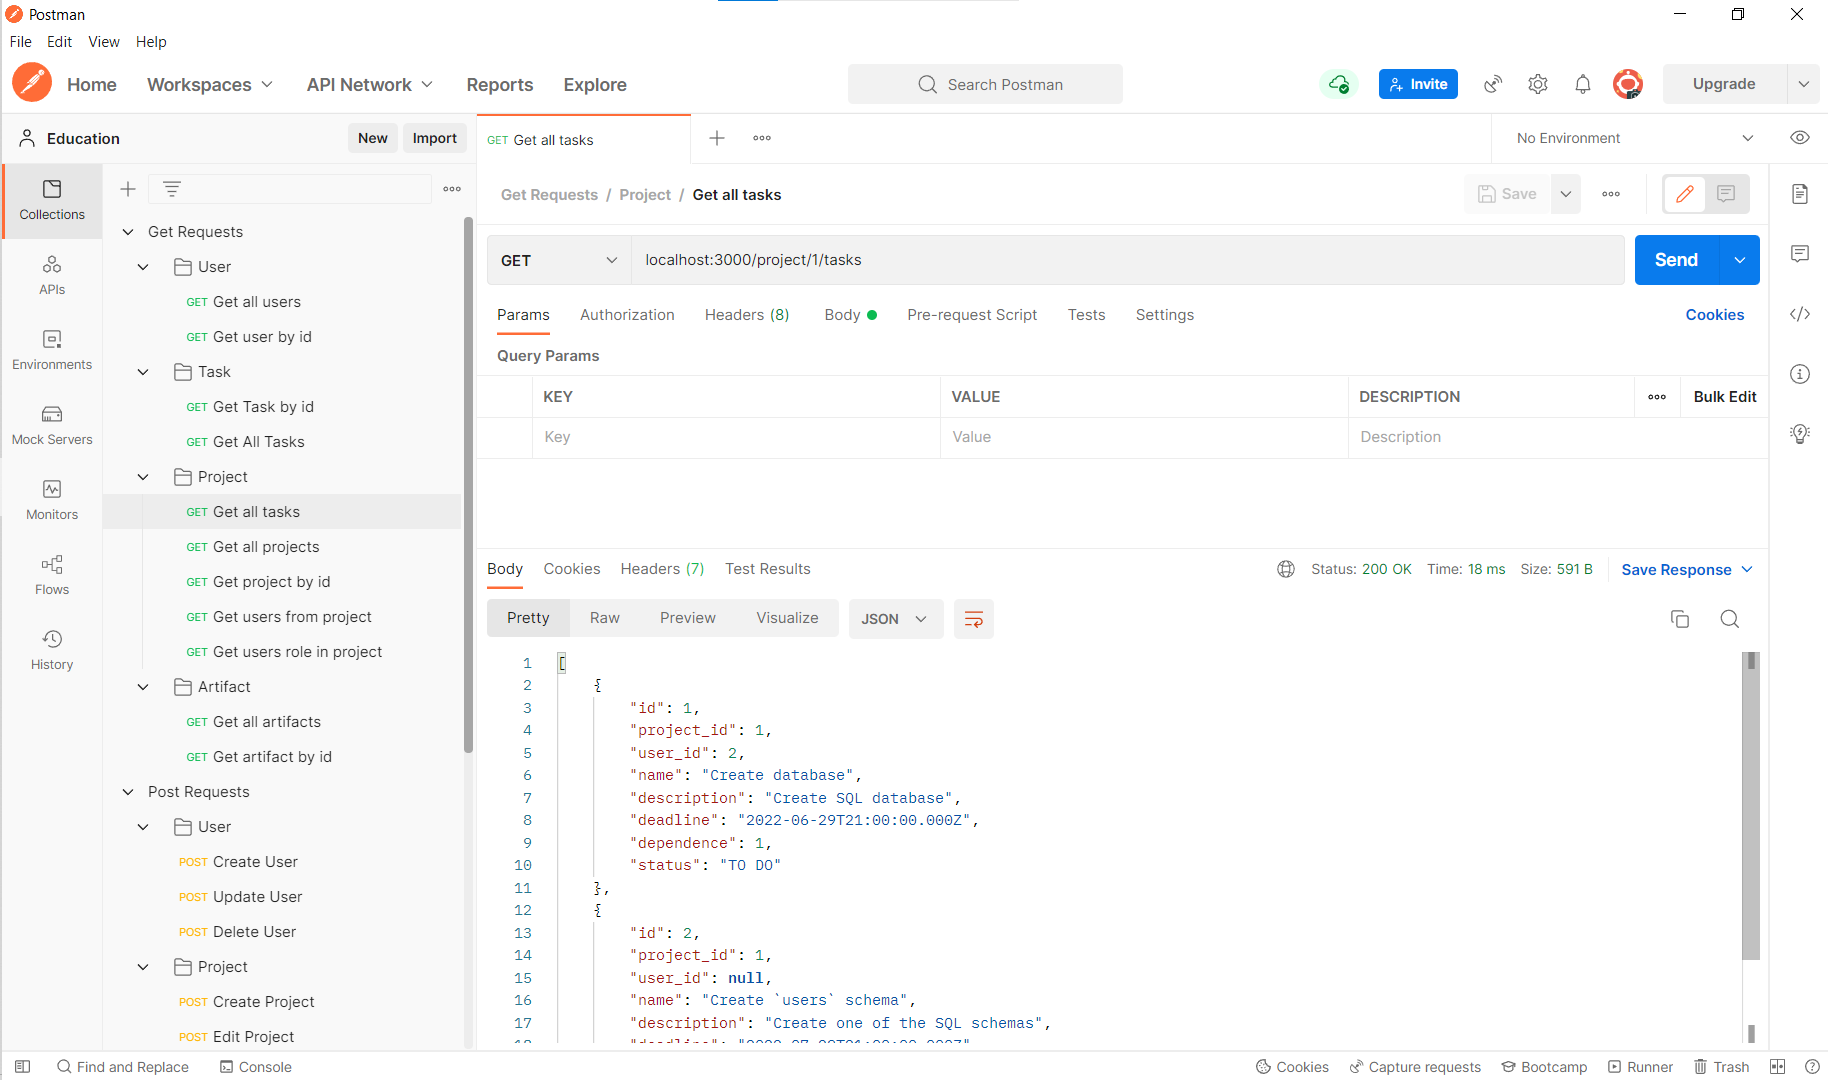Open the Environments panel
Screen dimensions: 1828x1080
pos(52,350)
